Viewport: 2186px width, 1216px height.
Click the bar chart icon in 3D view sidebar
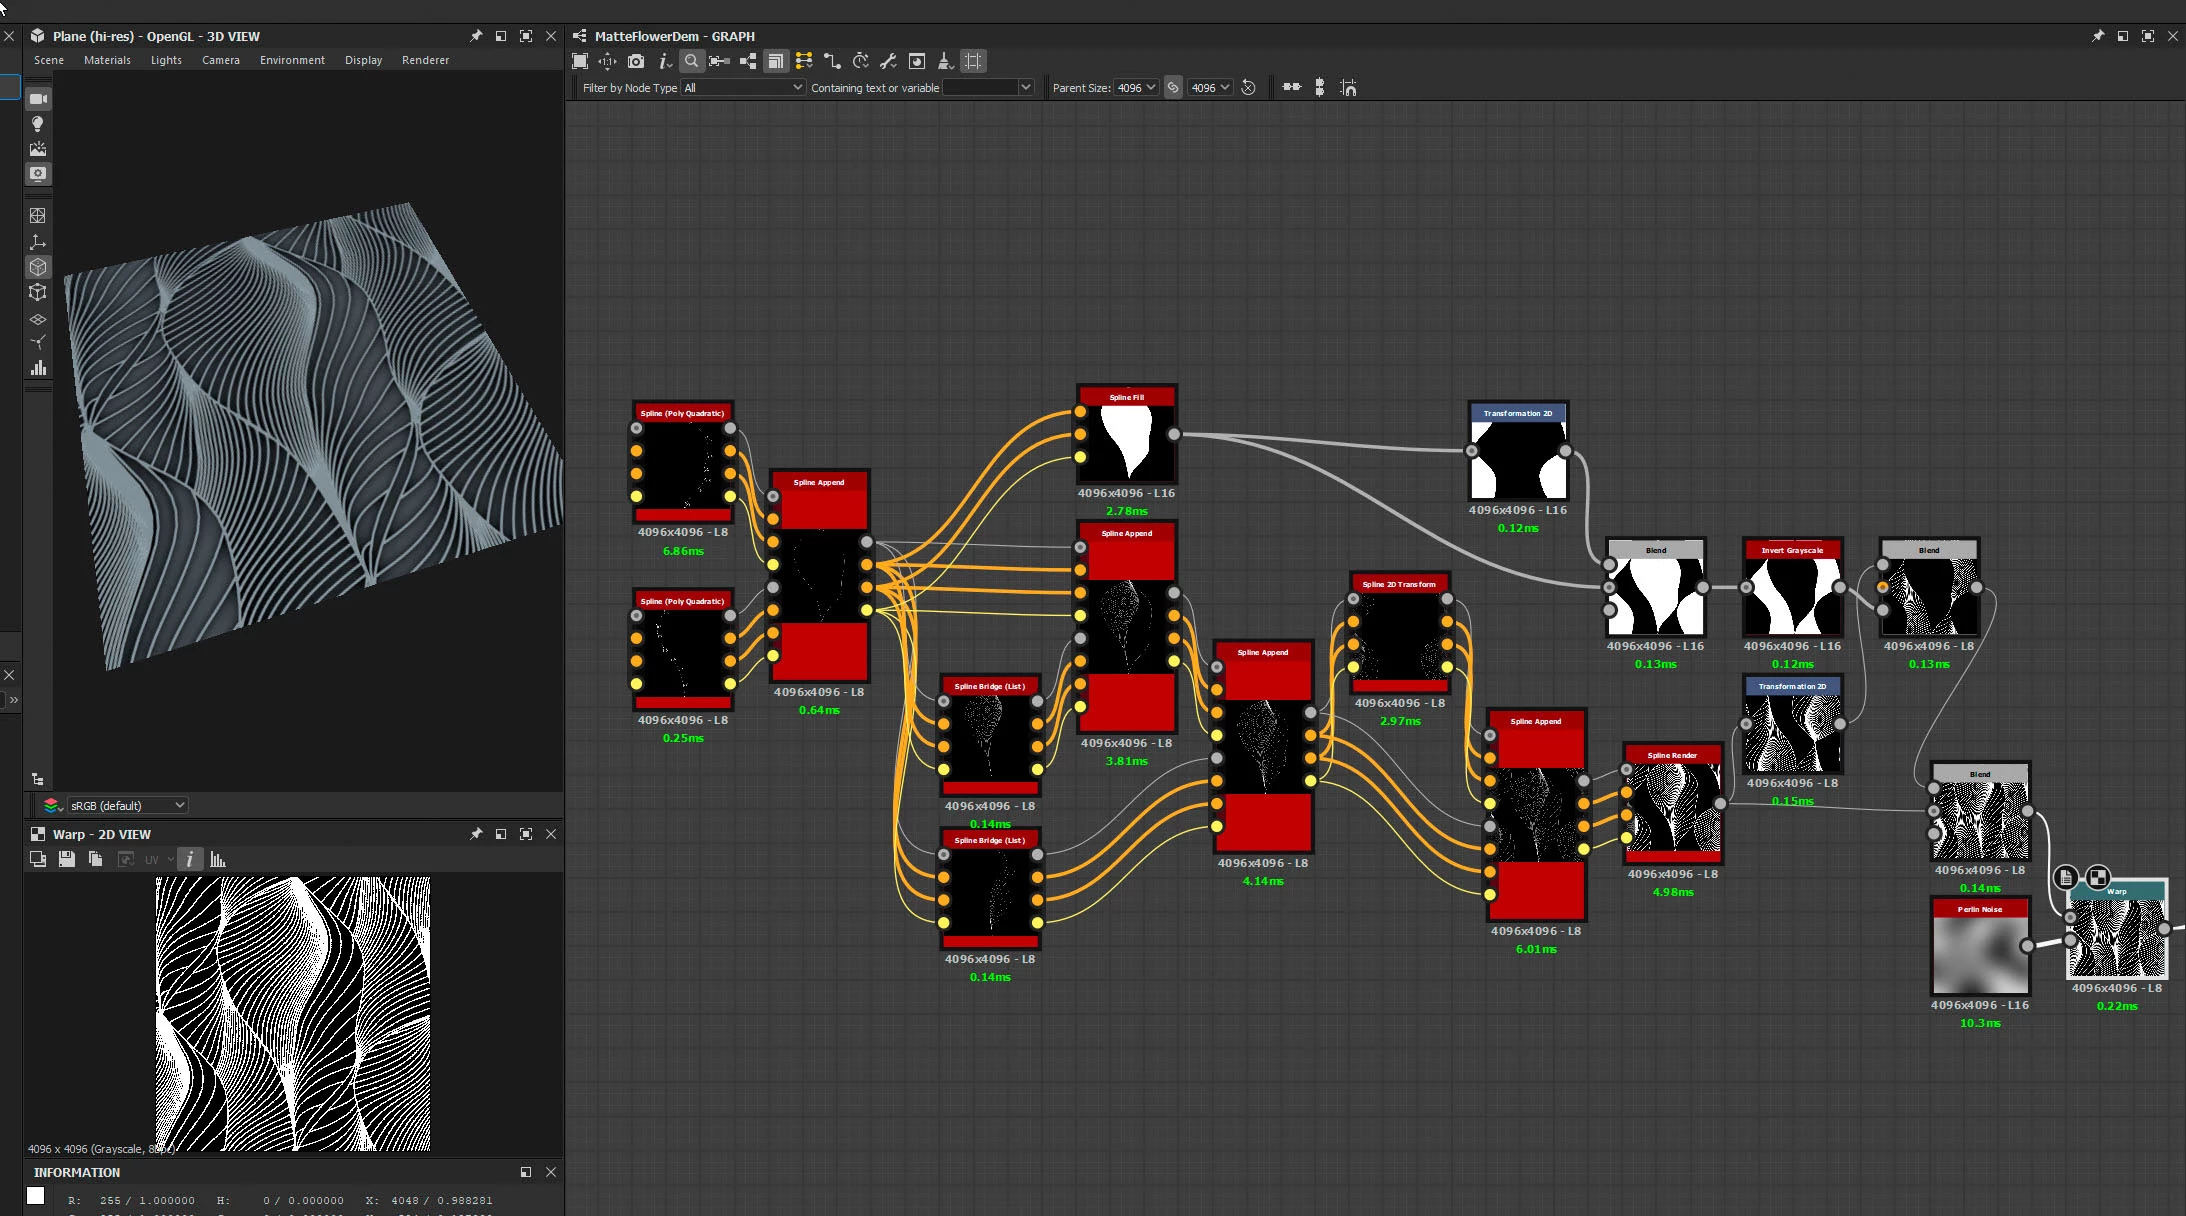click(38, 368)
